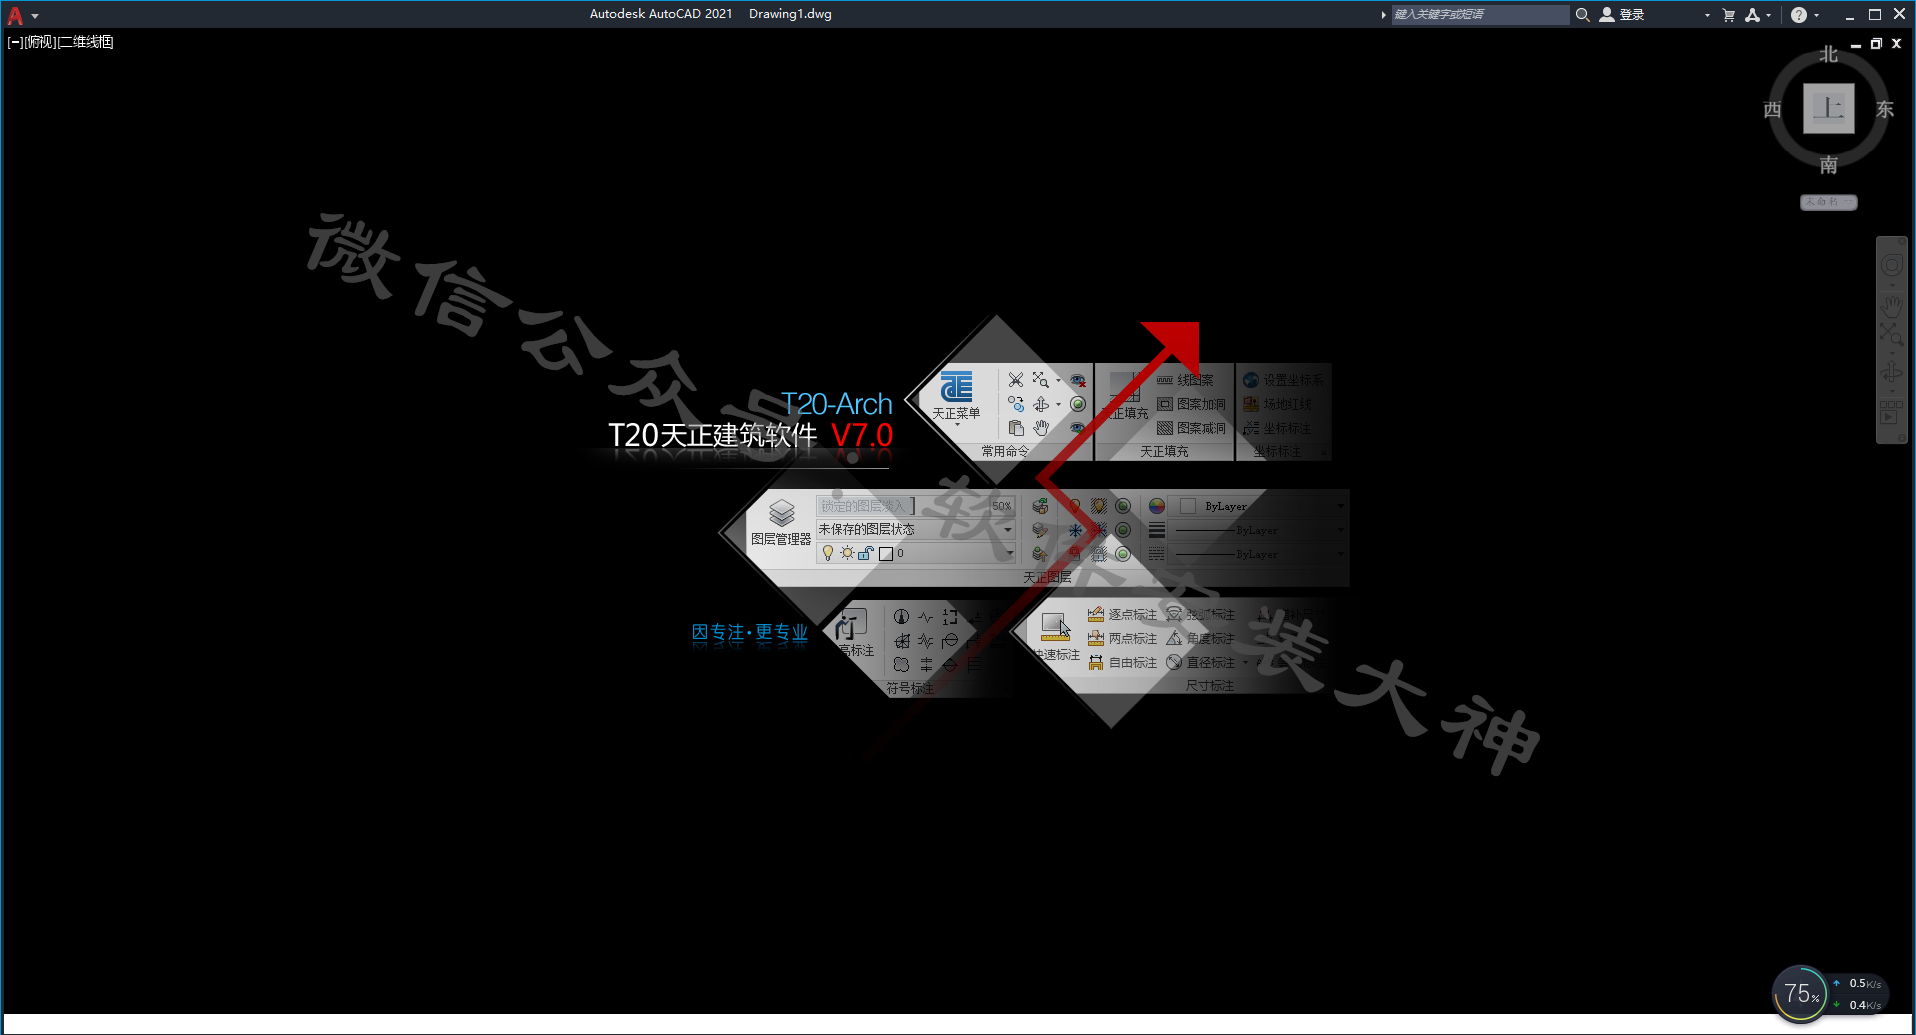Expand the arrow left of the search box
The image size is (1916, 1035).
pos(1383,15)
